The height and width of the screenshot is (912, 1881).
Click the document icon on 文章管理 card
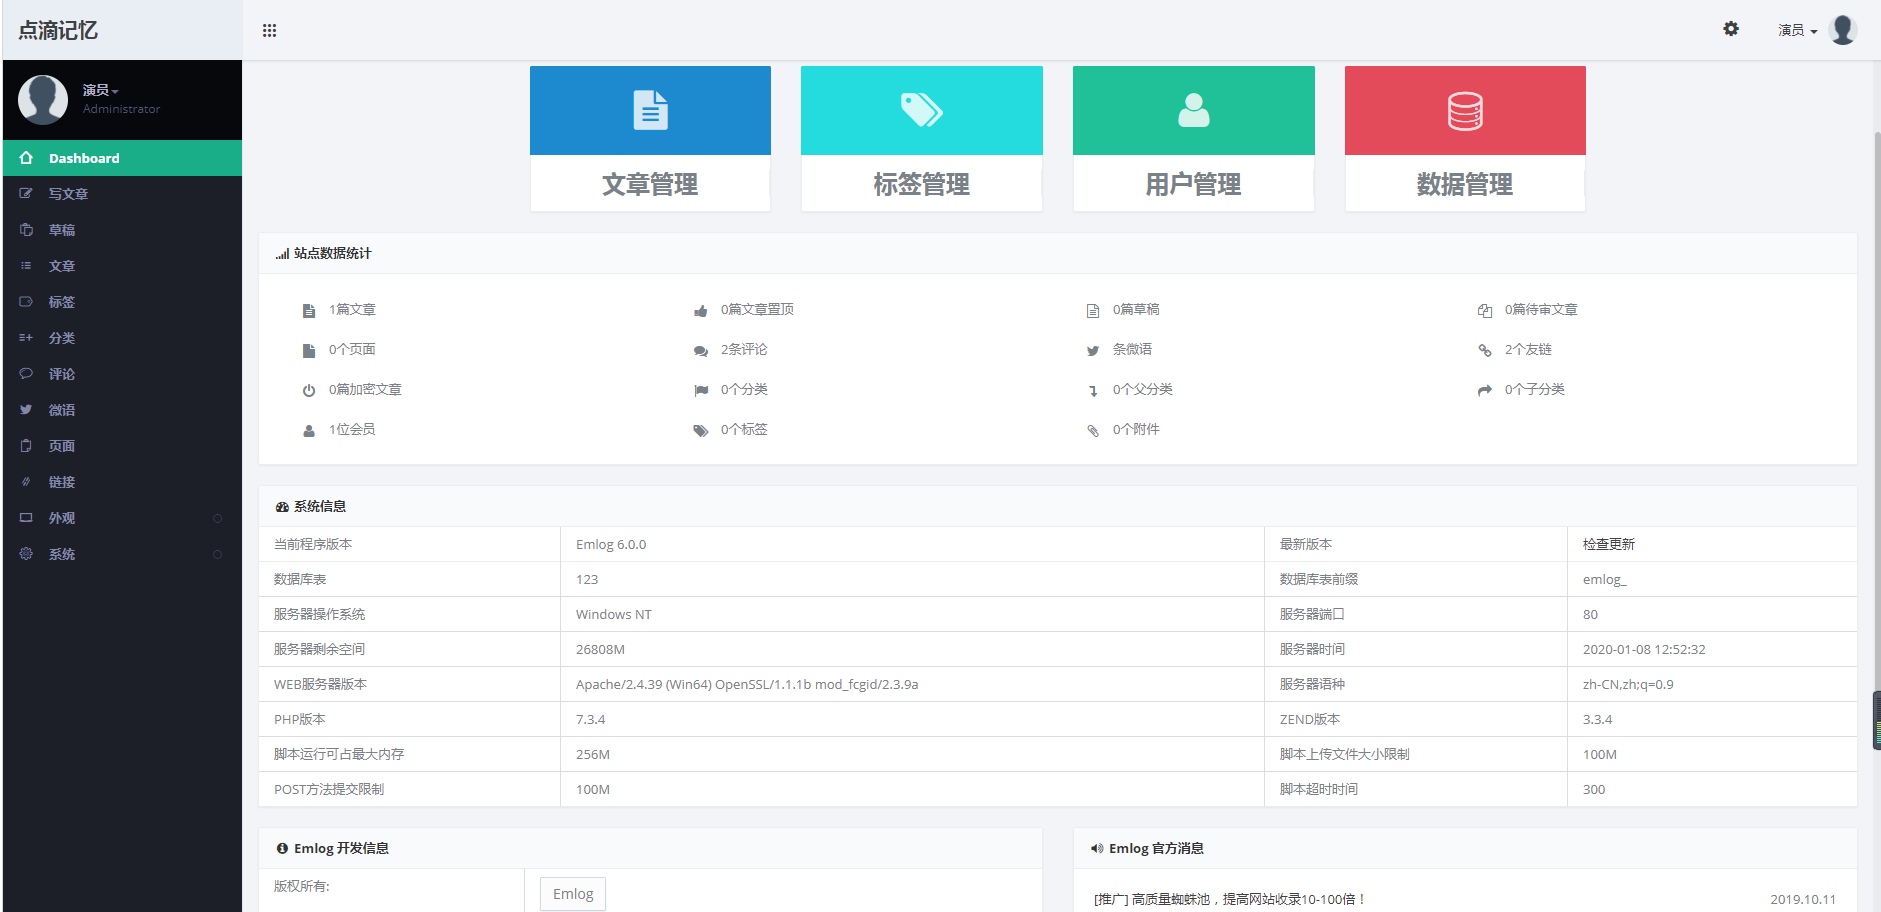(x=650, y=110)
